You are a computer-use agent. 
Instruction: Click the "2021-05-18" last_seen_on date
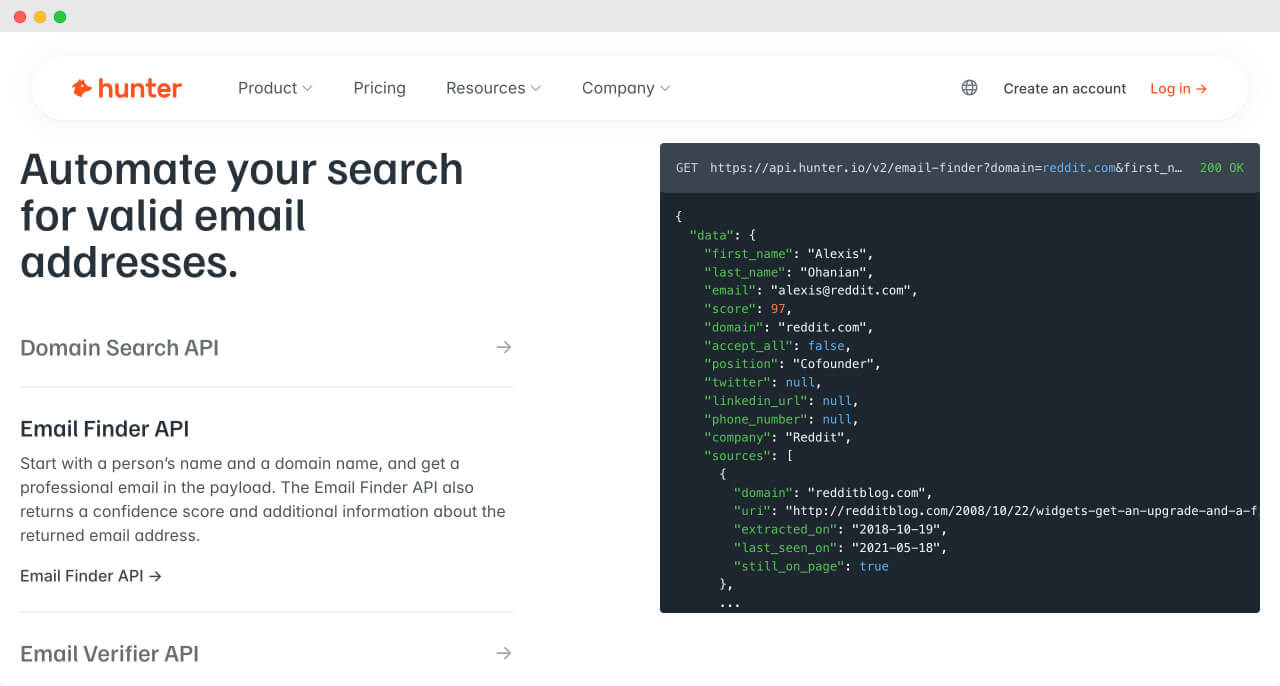(895, 548)
